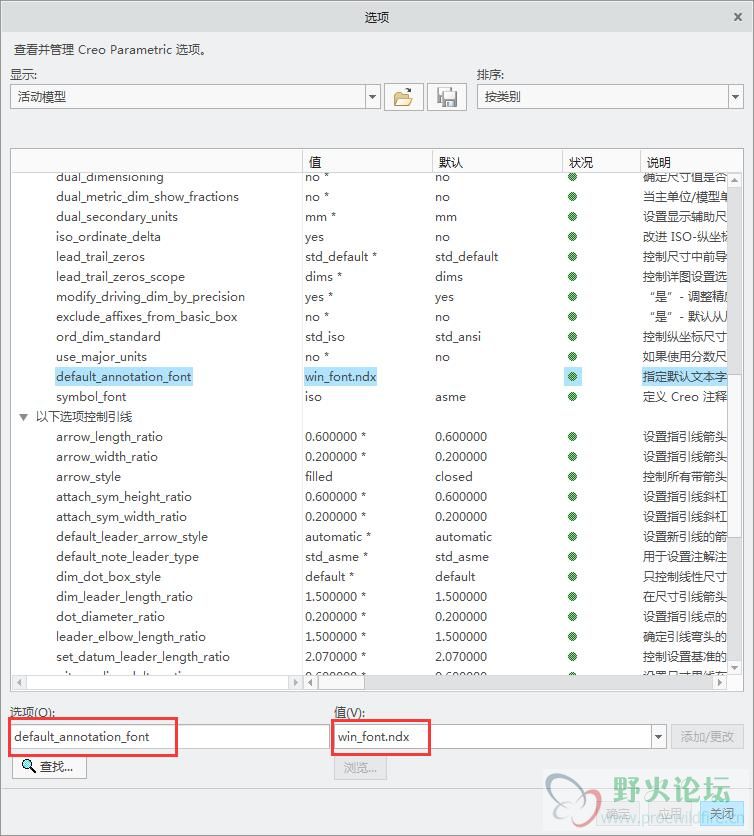This screenshot has height=836, width=754.
Task: Click into the 值(V) value input field
Action: (492, 737)
